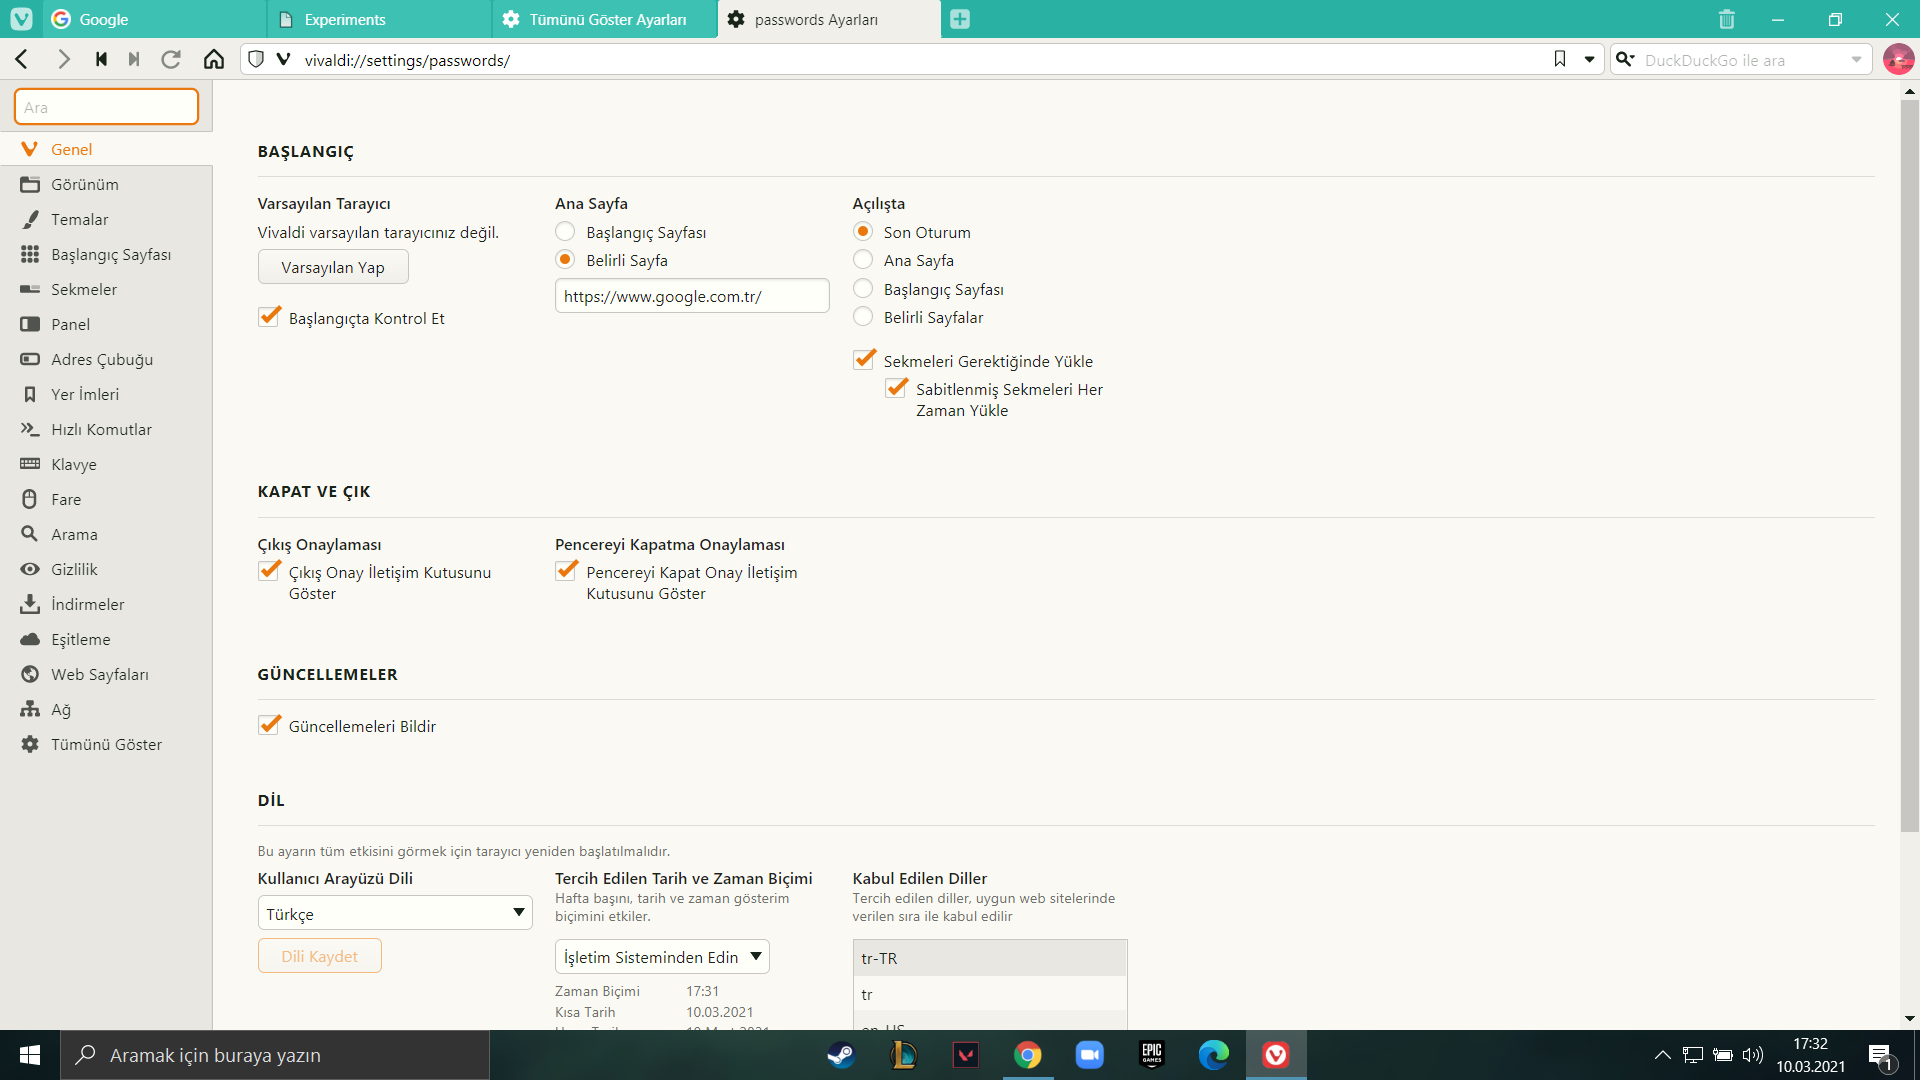
Task: Click the Varsayılan Yap button
Action: [333, 267]
